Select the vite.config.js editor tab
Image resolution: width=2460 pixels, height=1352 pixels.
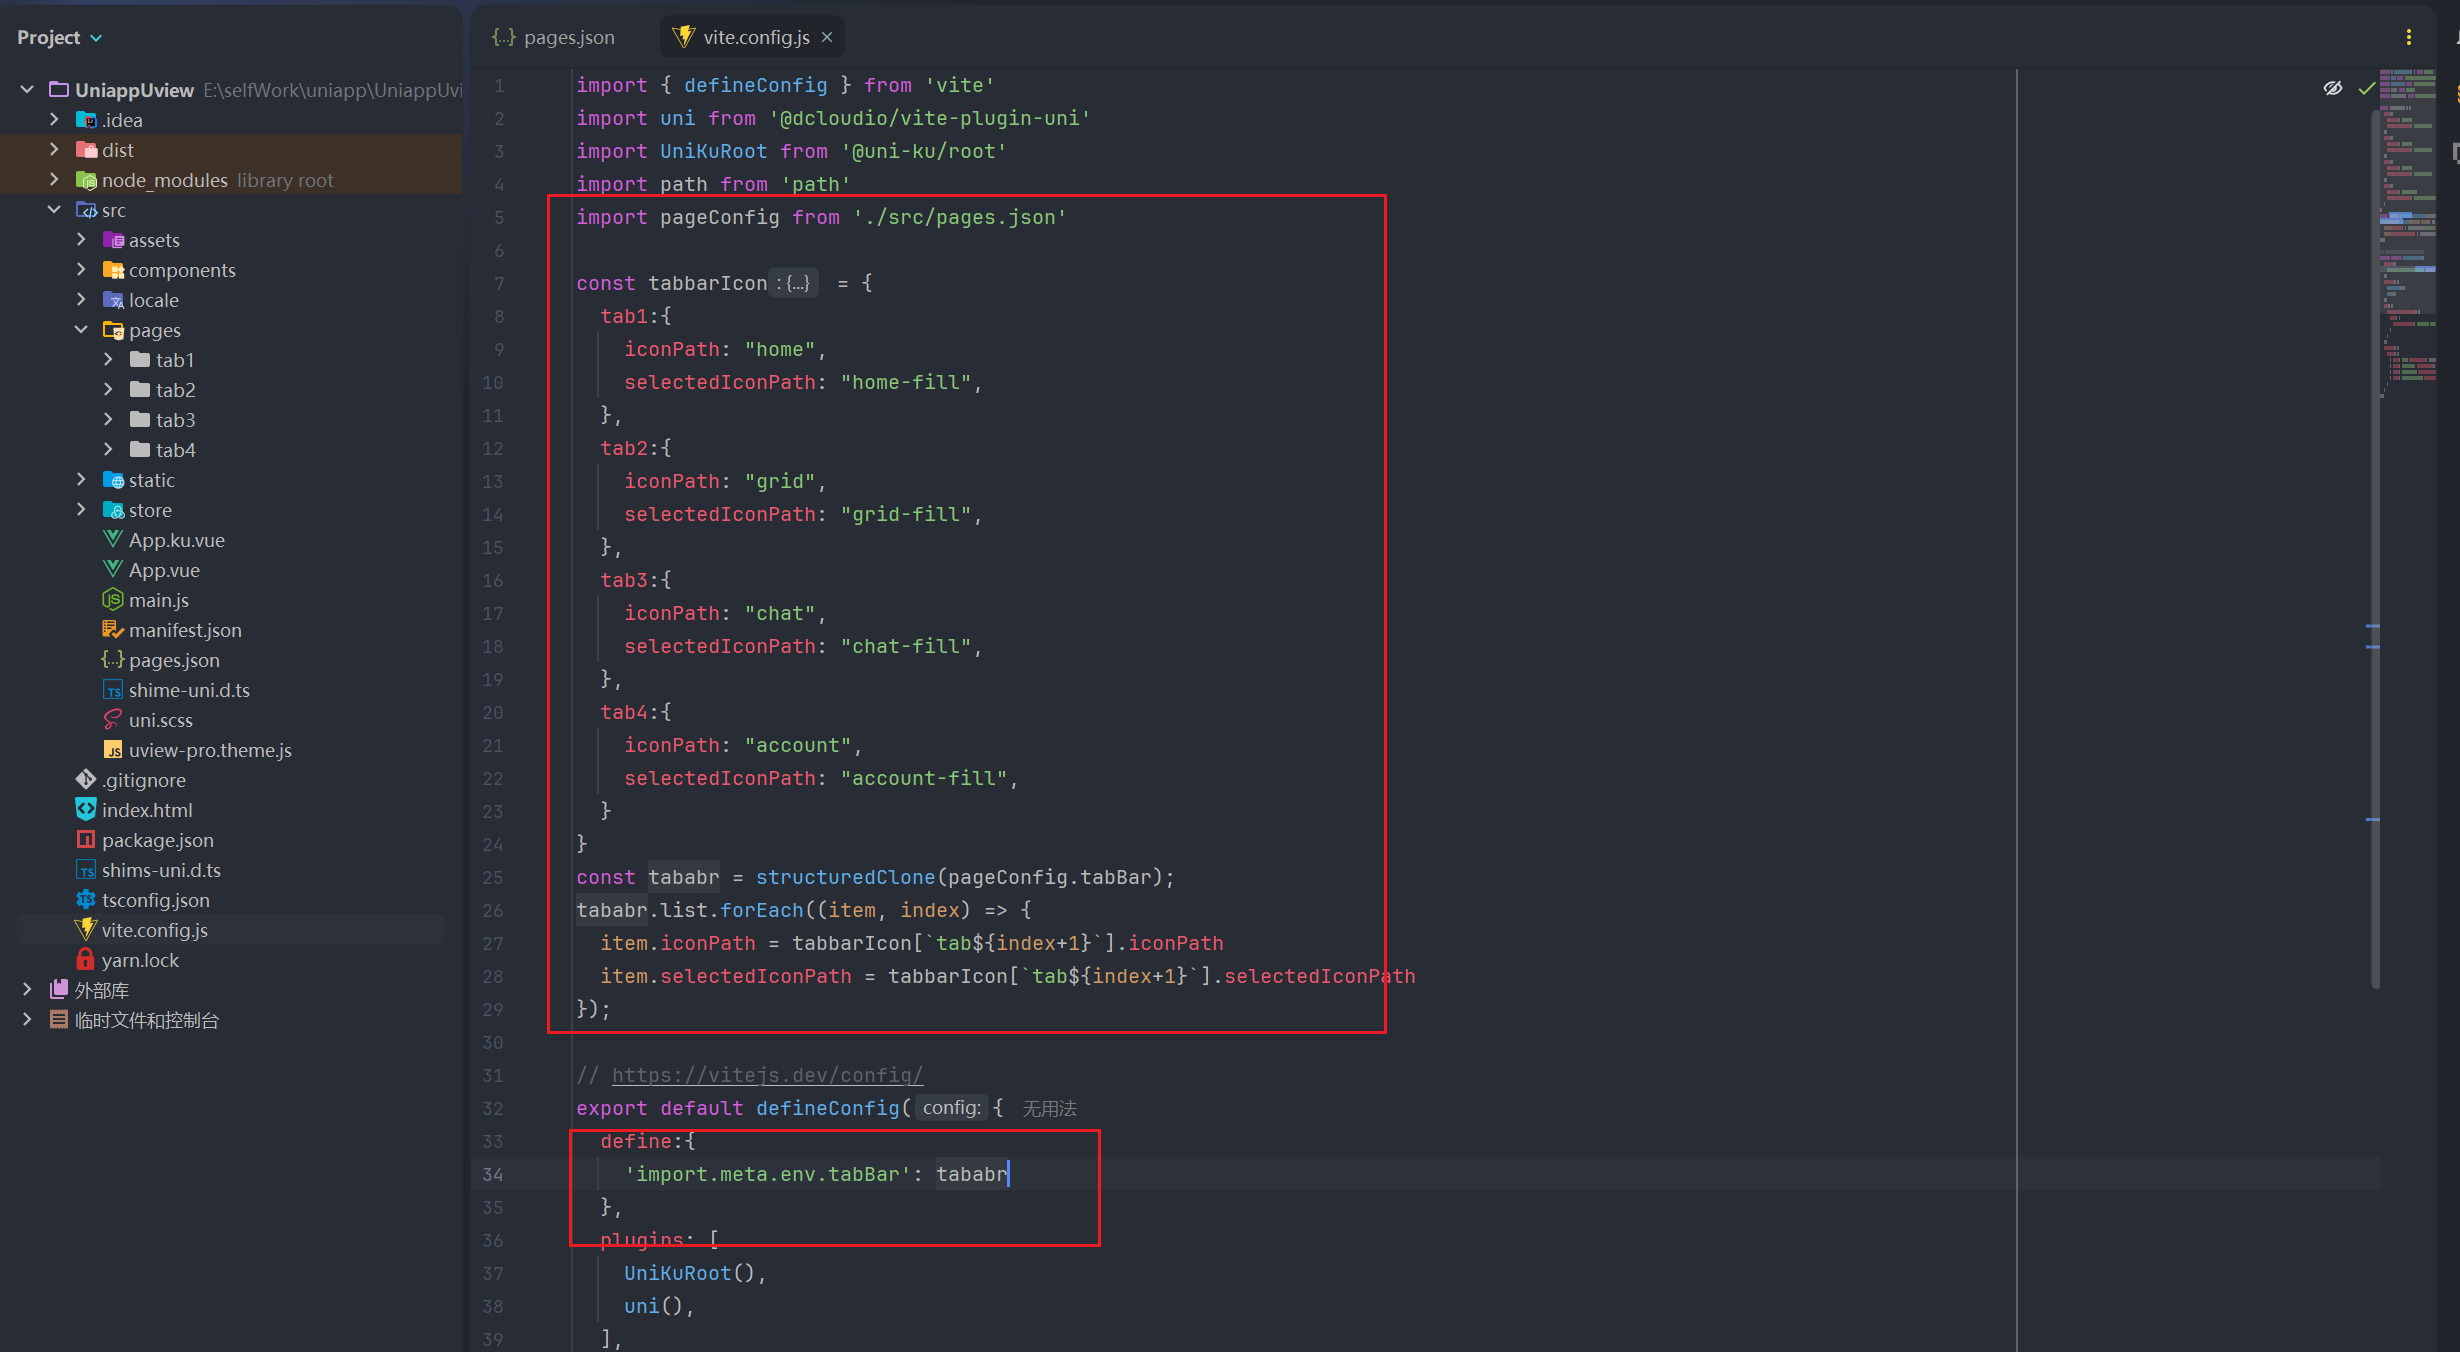pyautogui.click(x=755, y=37)
